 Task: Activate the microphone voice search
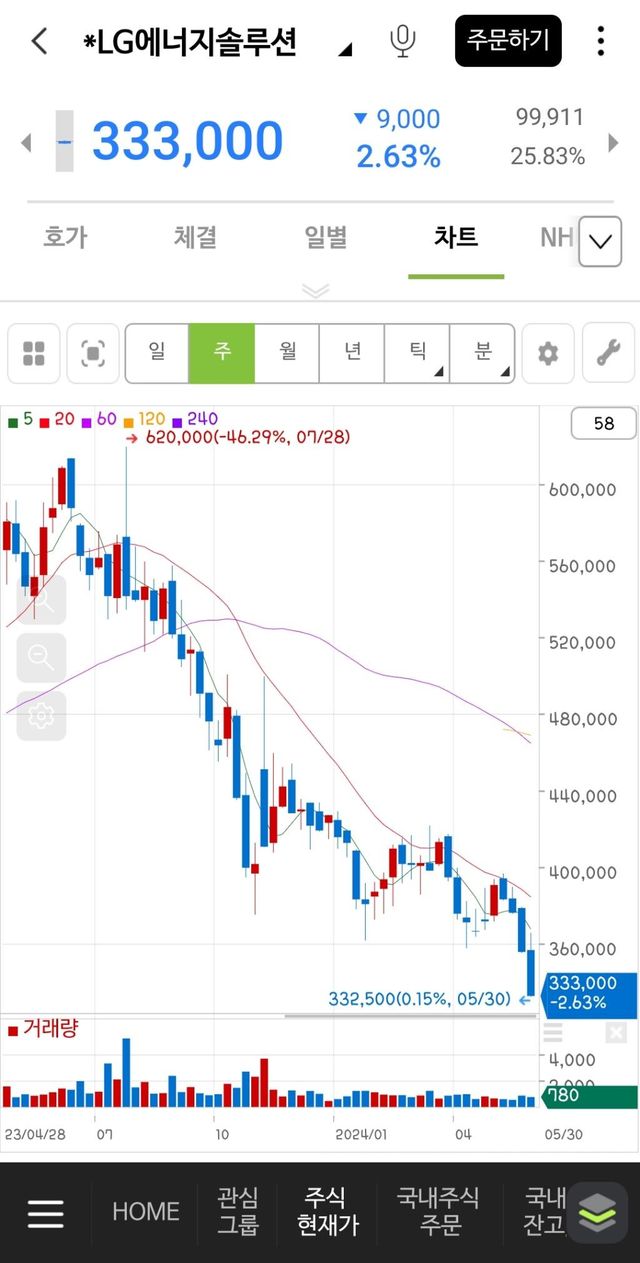[x=402, y=41]
